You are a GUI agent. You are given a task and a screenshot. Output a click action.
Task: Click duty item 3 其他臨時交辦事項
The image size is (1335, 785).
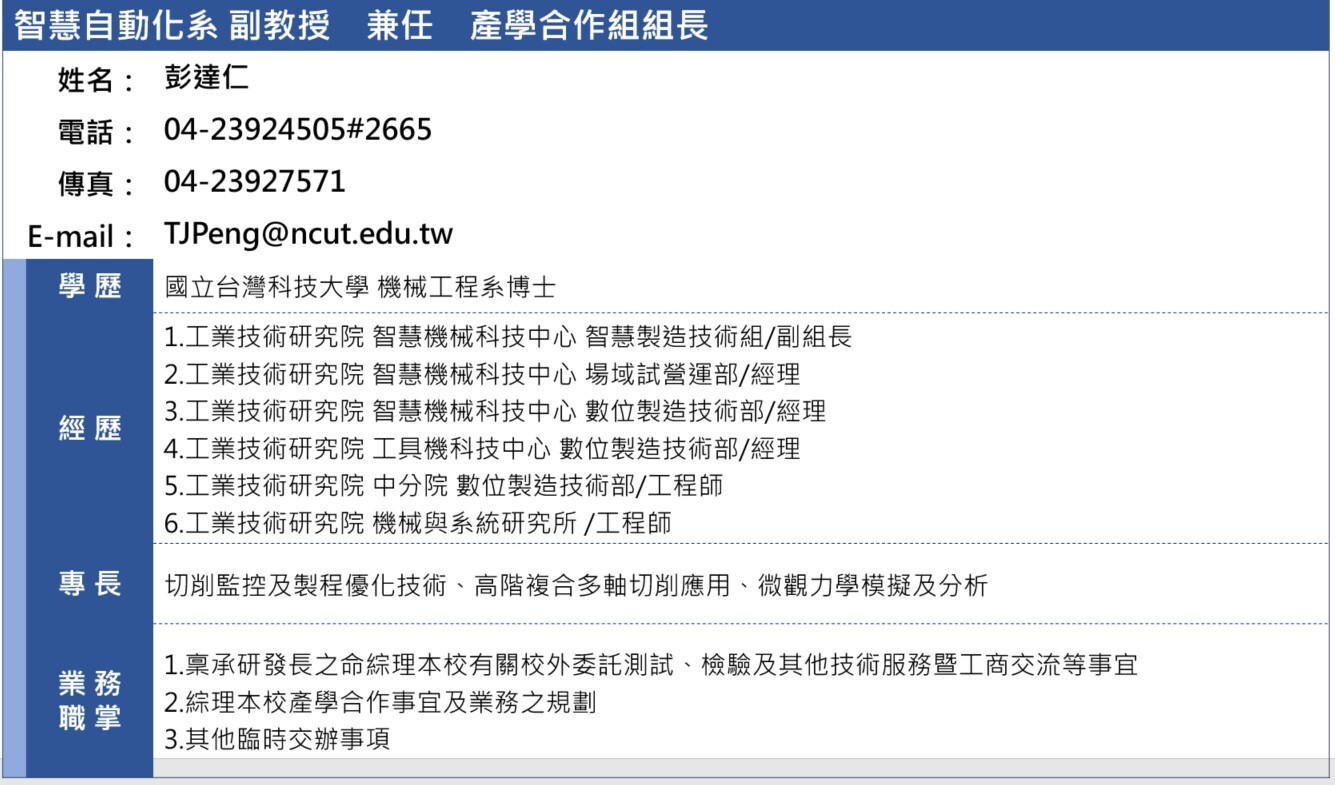[277, 740]
